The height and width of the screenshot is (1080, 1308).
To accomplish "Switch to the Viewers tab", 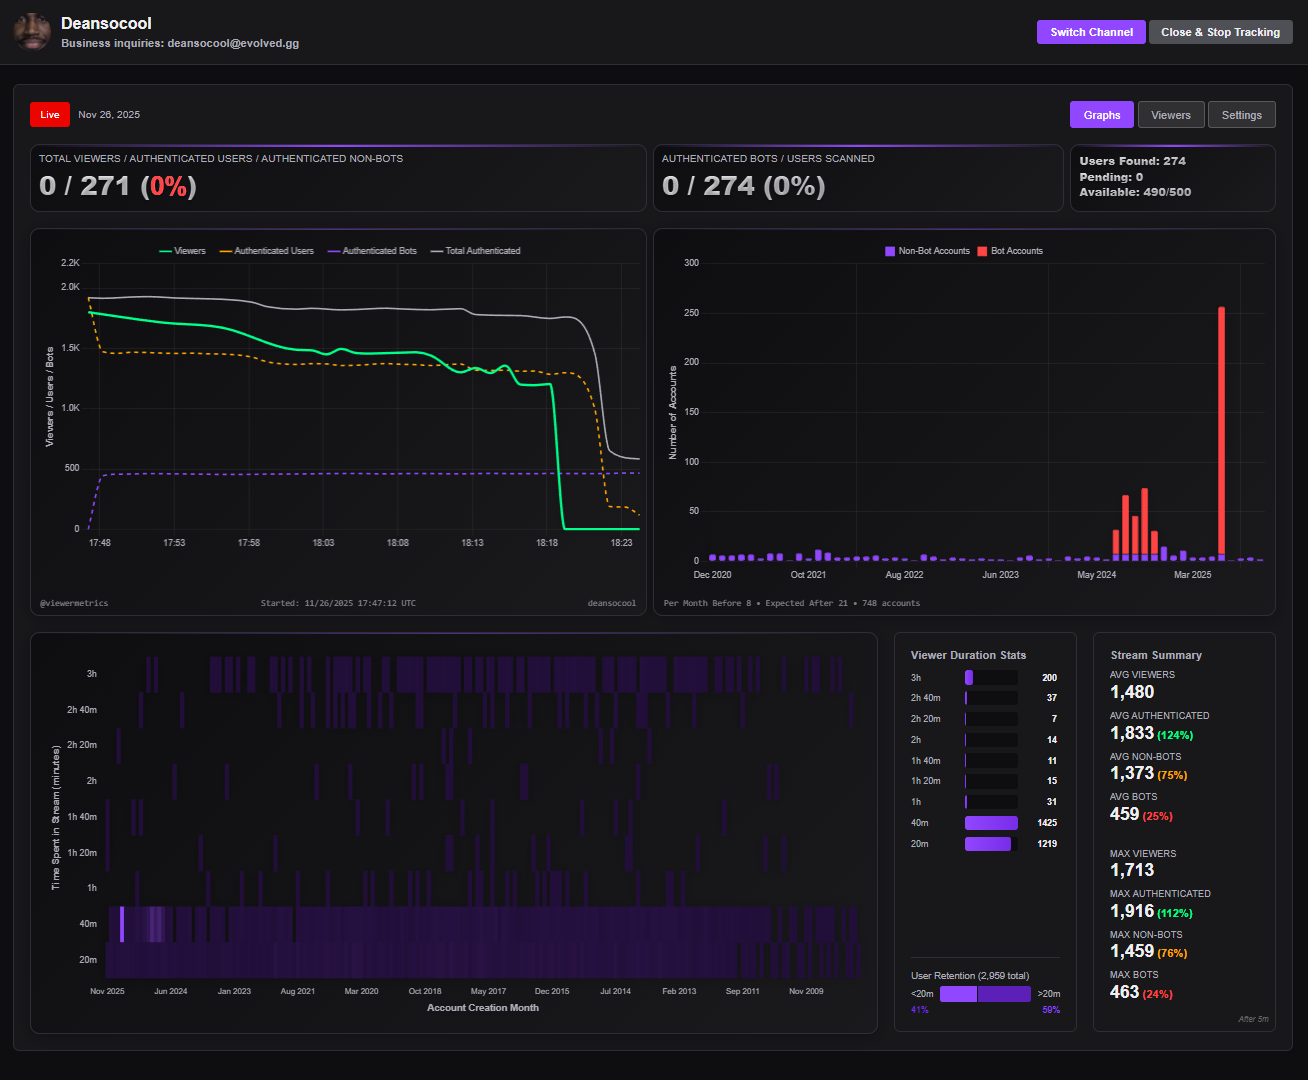I will coord(1171,115).
